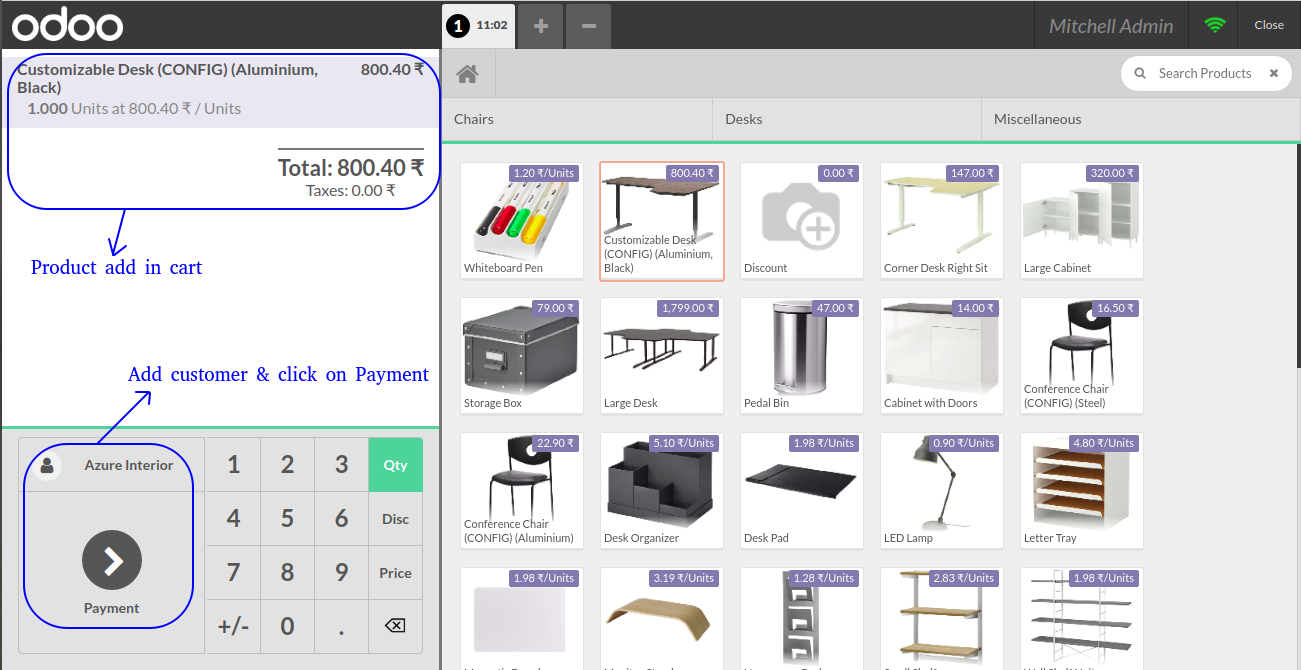Add Cabinet with Doors to order
The height and width of the screenshot is (670, 1301).
(x=942, y=356)
